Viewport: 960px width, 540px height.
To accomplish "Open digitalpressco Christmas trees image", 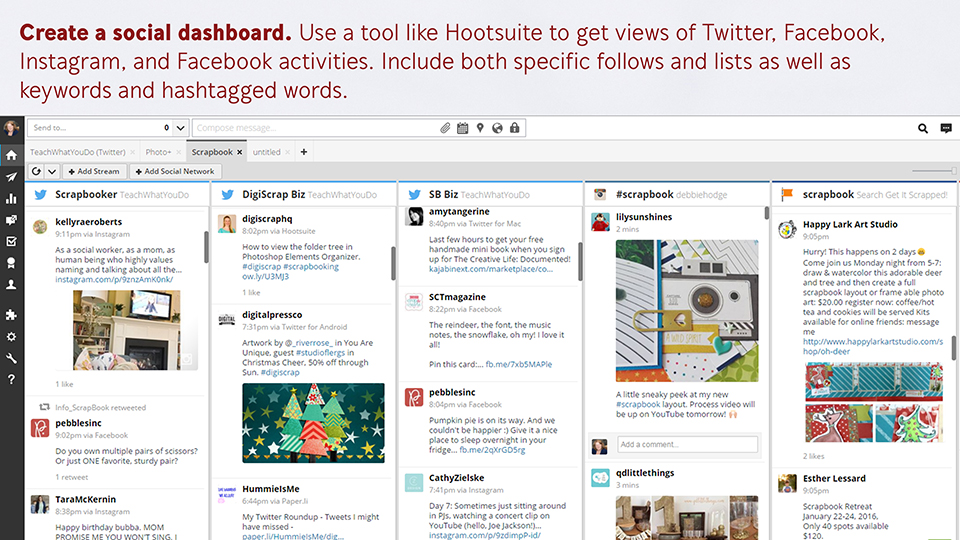I will (313, 422).
